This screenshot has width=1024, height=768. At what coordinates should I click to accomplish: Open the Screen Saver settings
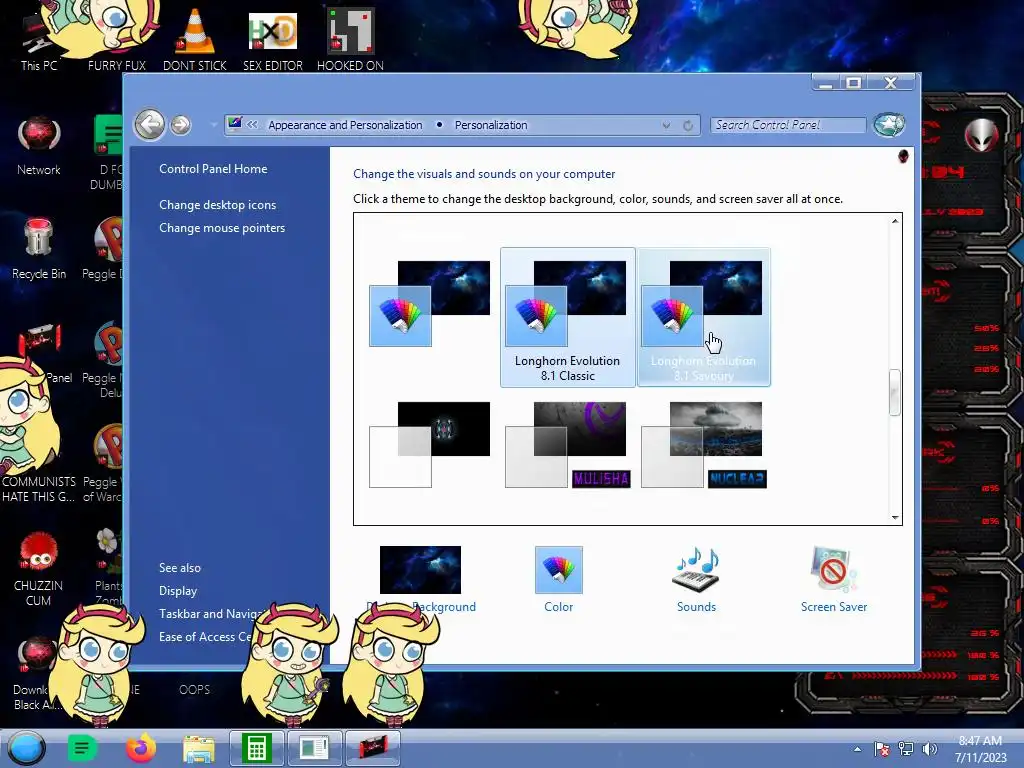click(x=834, y=579)
